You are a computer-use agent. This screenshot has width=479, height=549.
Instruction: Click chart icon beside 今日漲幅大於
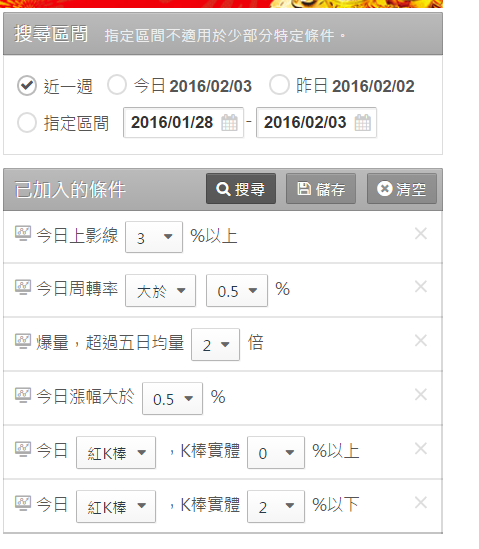click(x=23, y=395)
